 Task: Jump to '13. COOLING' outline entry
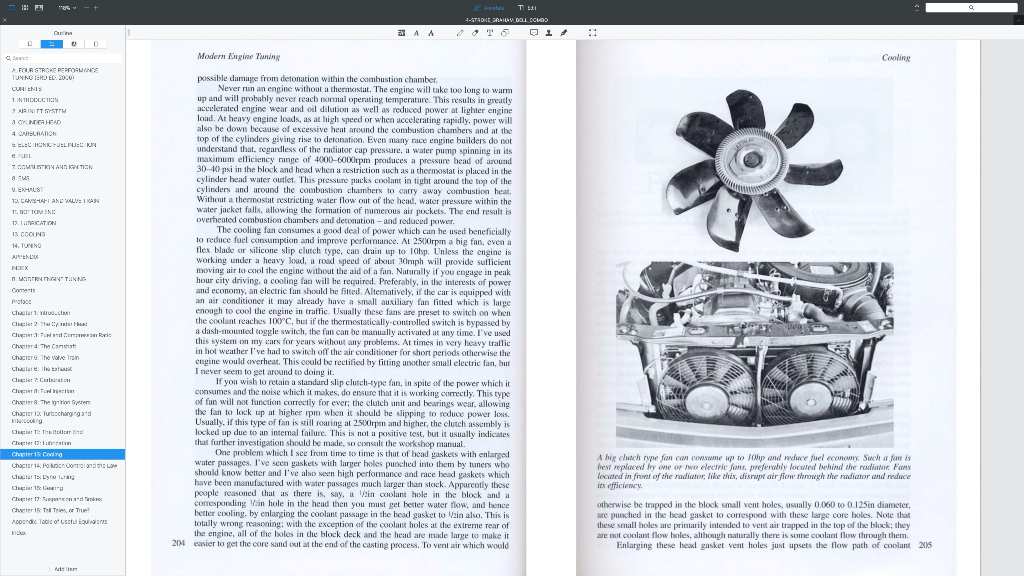point(28,233)
